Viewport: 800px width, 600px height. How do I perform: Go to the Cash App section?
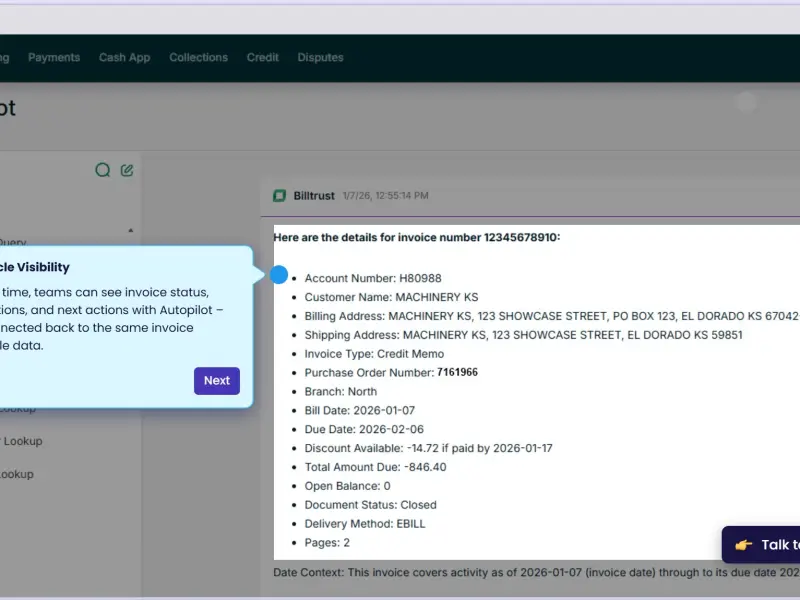pyautogui.click(x=124, y=58)
